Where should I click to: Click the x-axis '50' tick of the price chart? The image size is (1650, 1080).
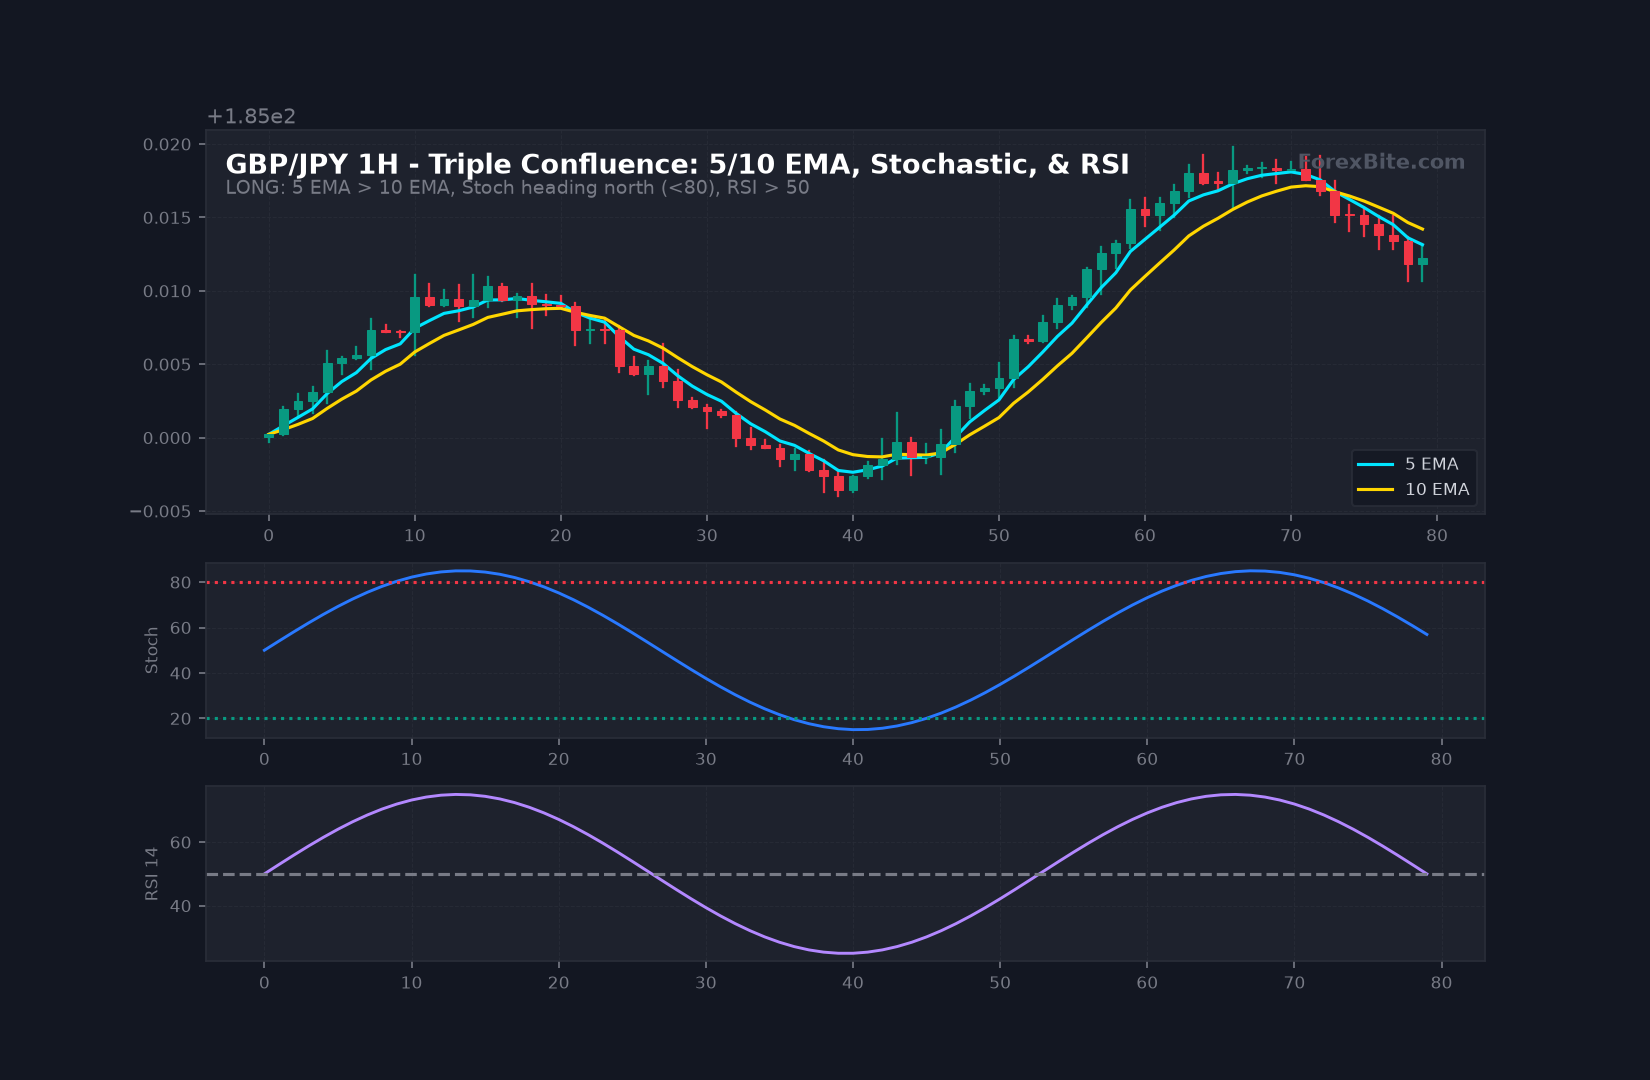(998, 536)
